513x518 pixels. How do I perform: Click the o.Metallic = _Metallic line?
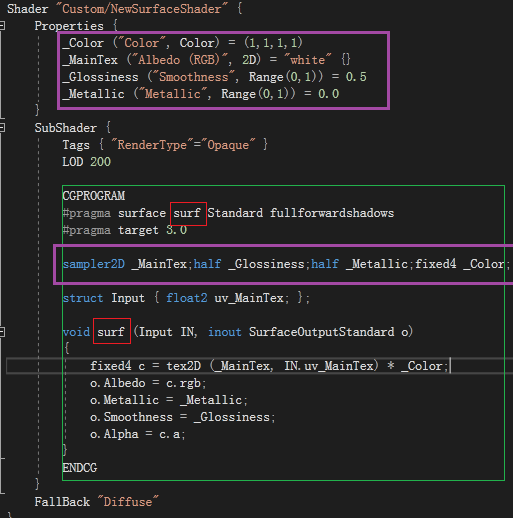click(169, 400)
